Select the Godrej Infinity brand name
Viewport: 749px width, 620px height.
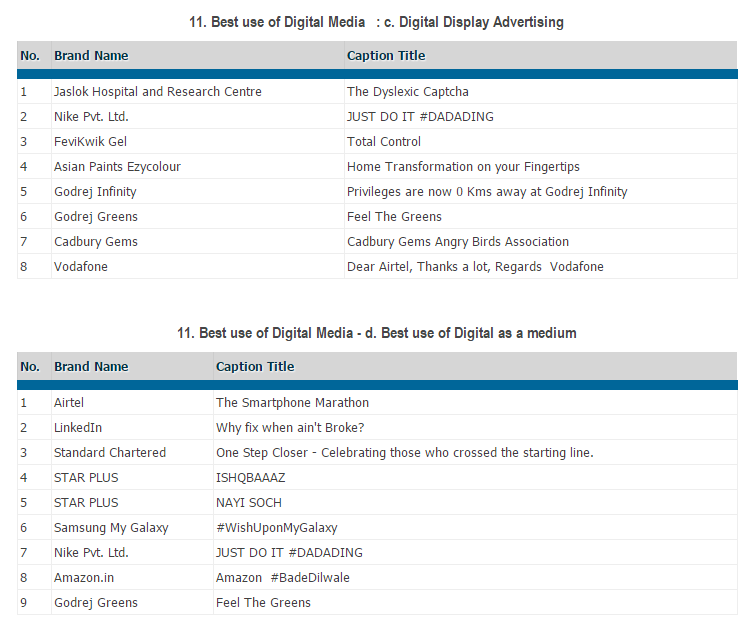[95, 192]
